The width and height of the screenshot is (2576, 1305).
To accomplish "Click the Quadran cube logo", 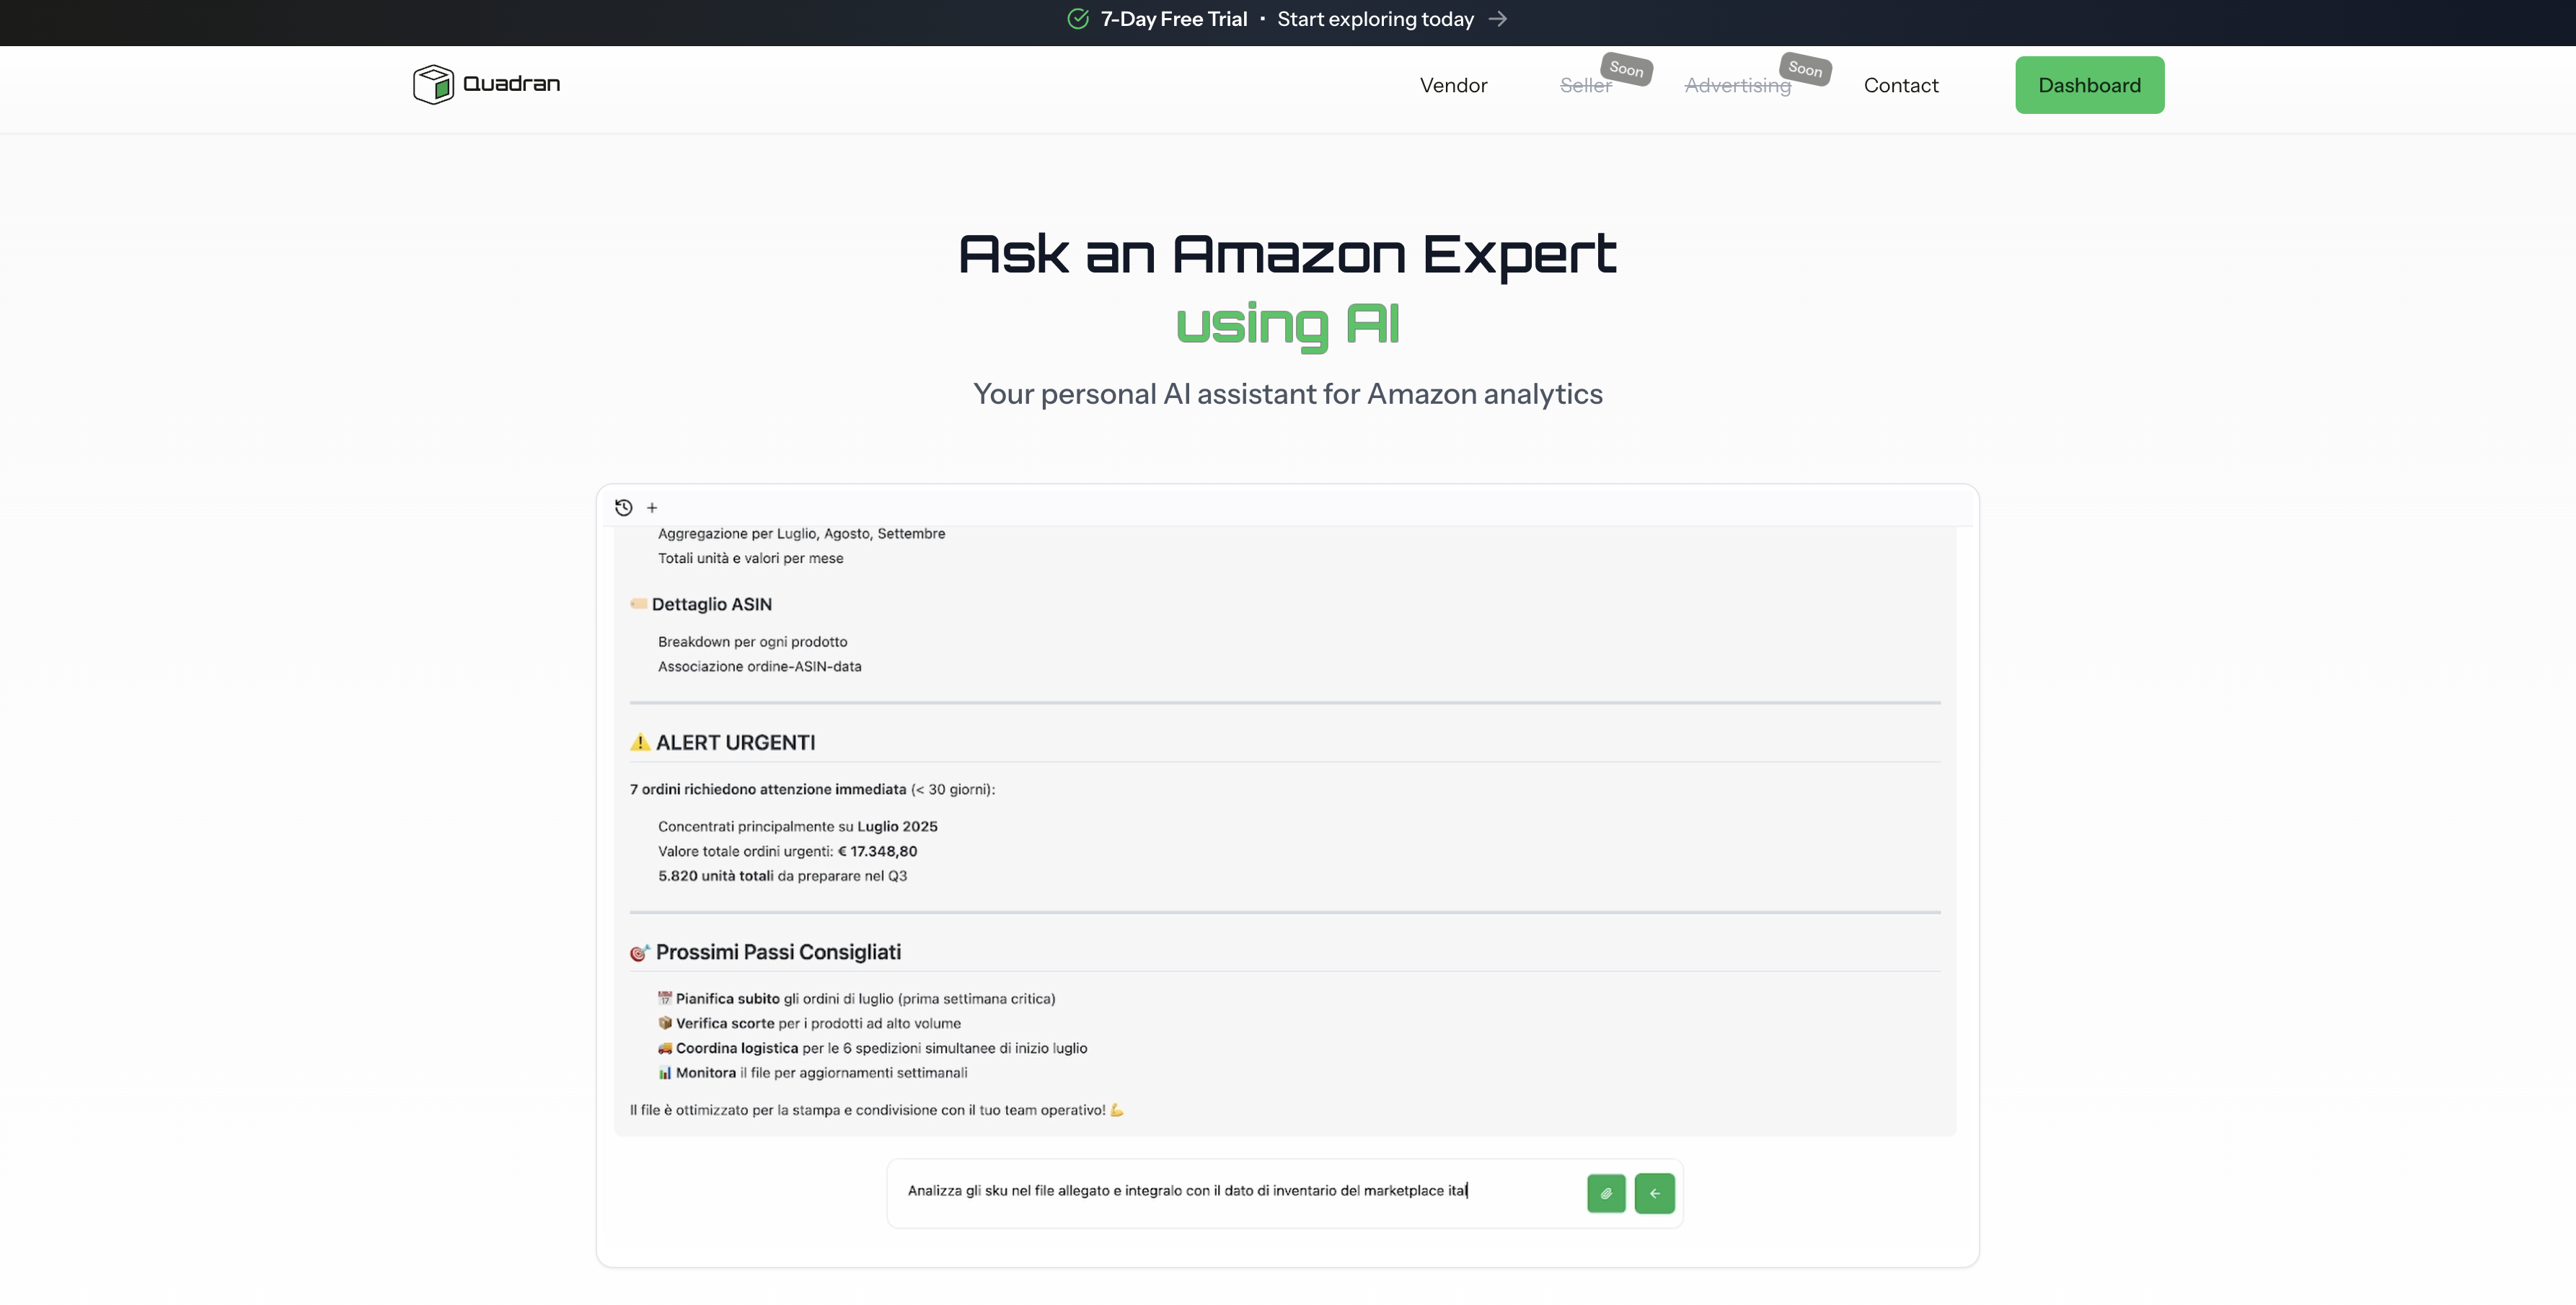I will click(433, 84).
